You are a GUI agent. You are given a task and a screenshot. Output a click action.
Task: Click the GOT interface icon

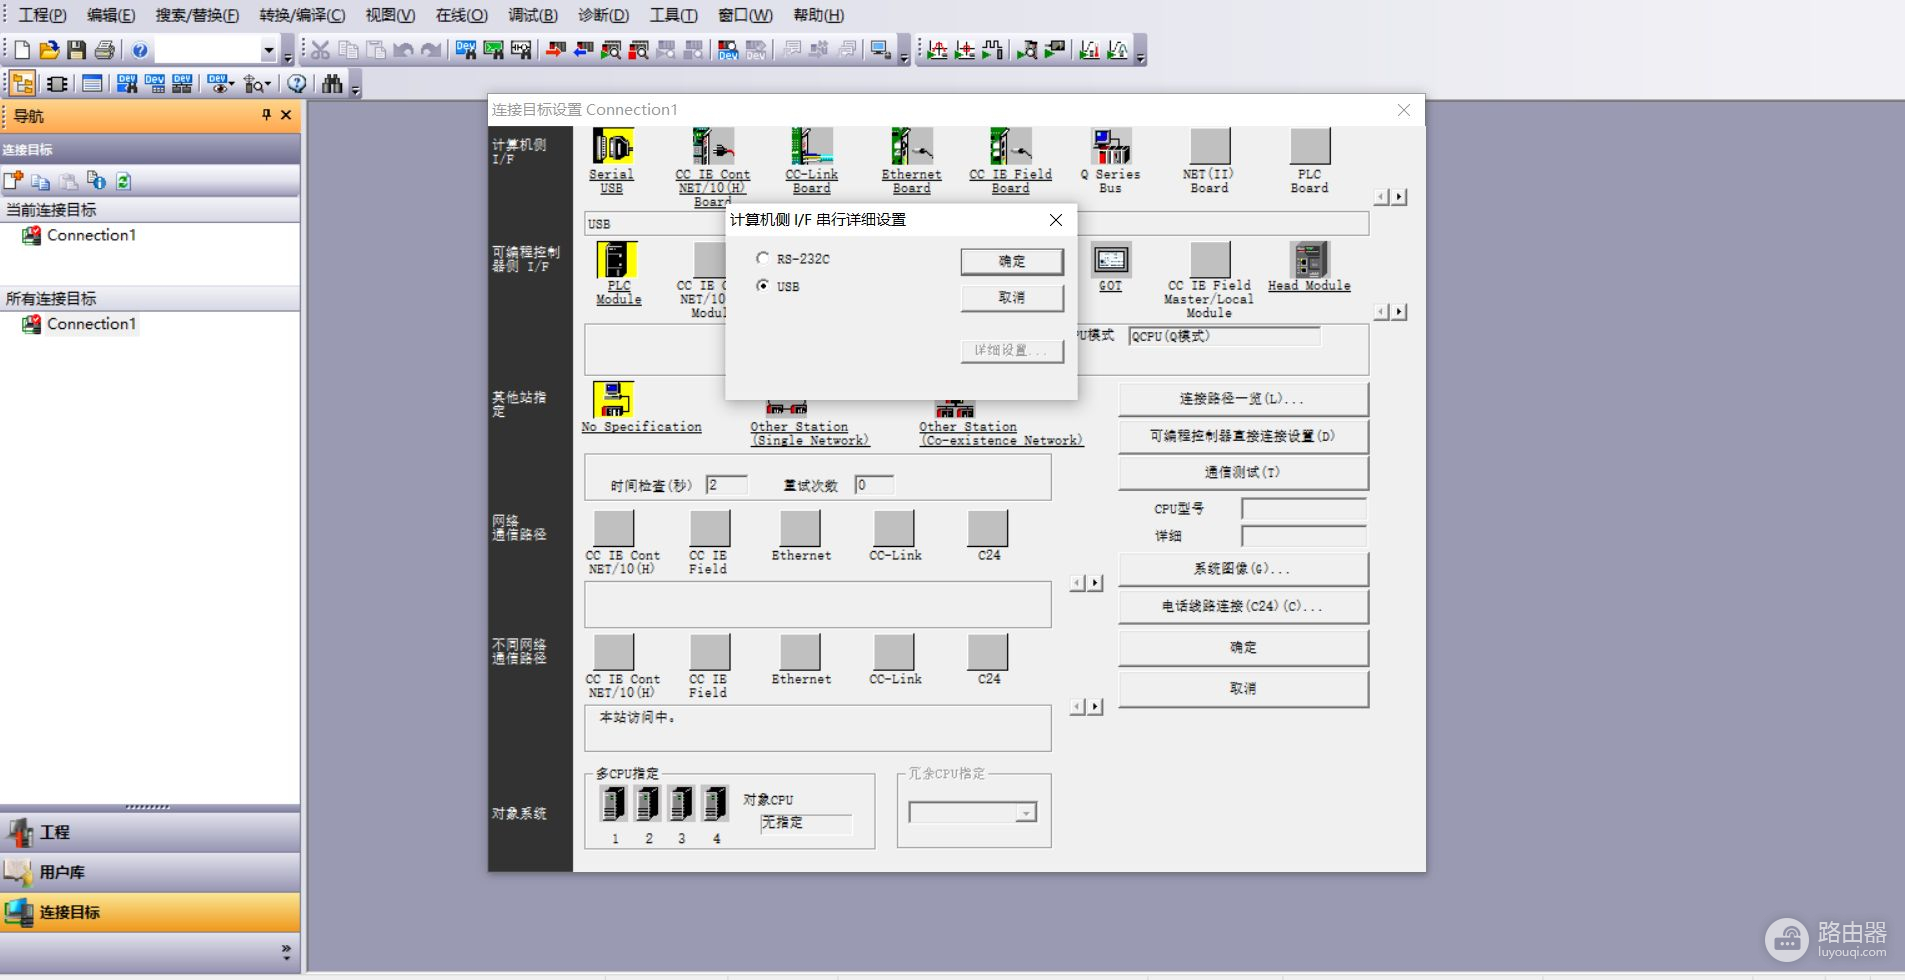click(x=1110, y=260)
